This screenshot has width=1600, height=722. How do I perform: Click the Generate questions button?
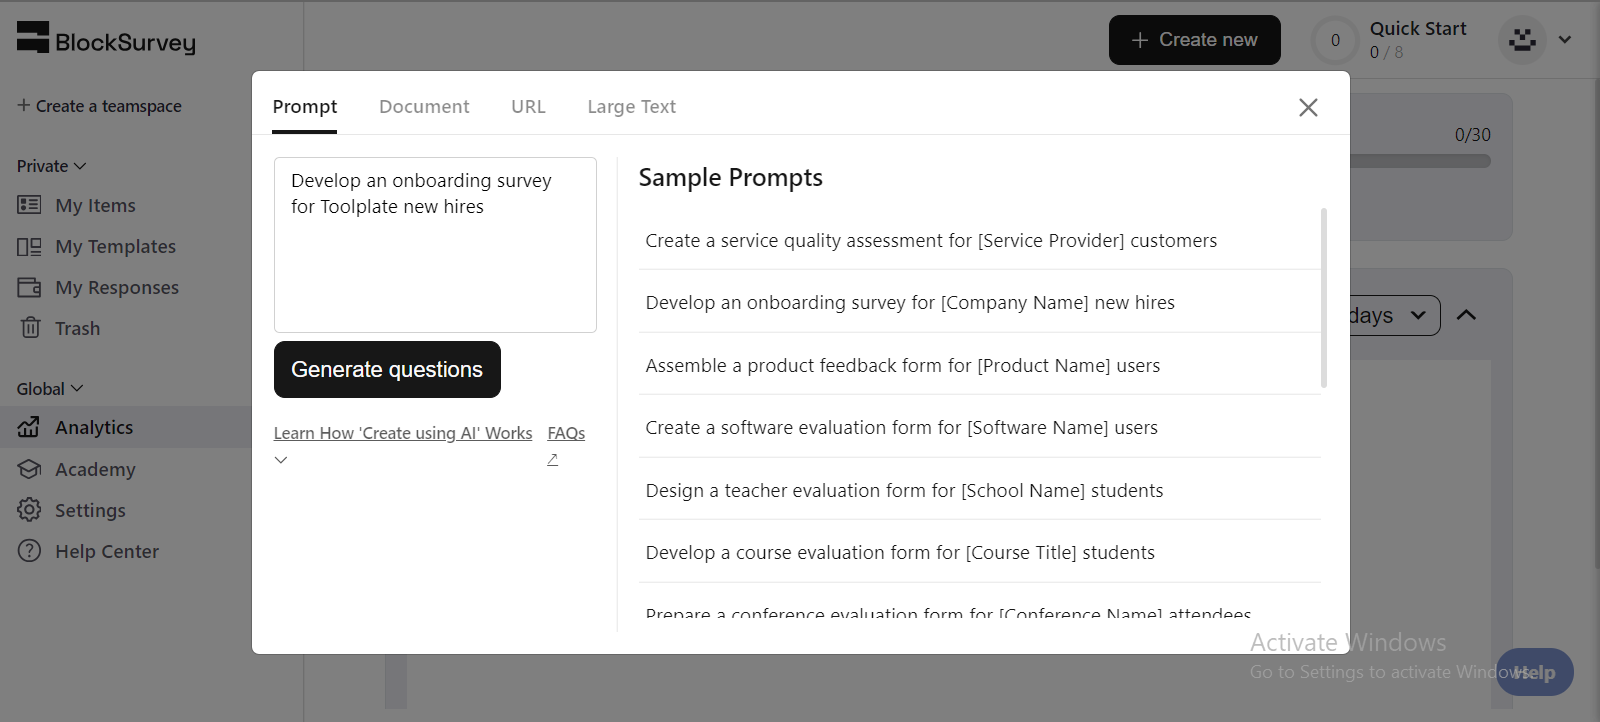387,369
